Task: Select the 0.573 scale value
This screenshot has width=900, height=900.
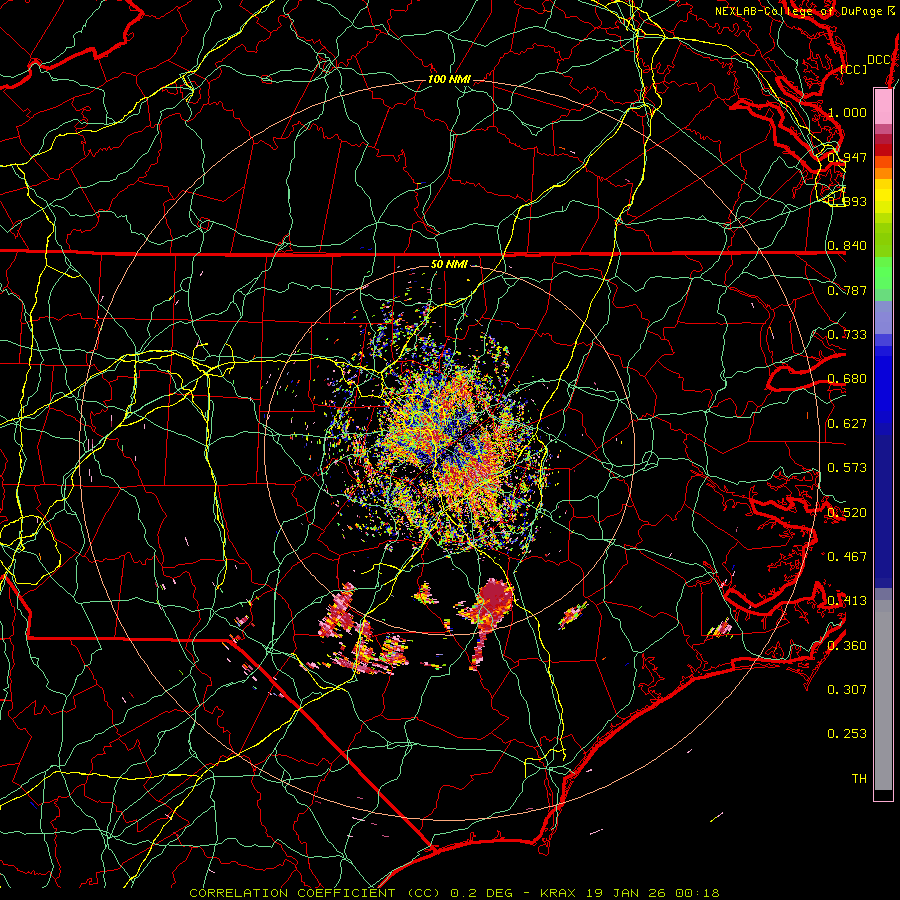Action: (847, 468)
